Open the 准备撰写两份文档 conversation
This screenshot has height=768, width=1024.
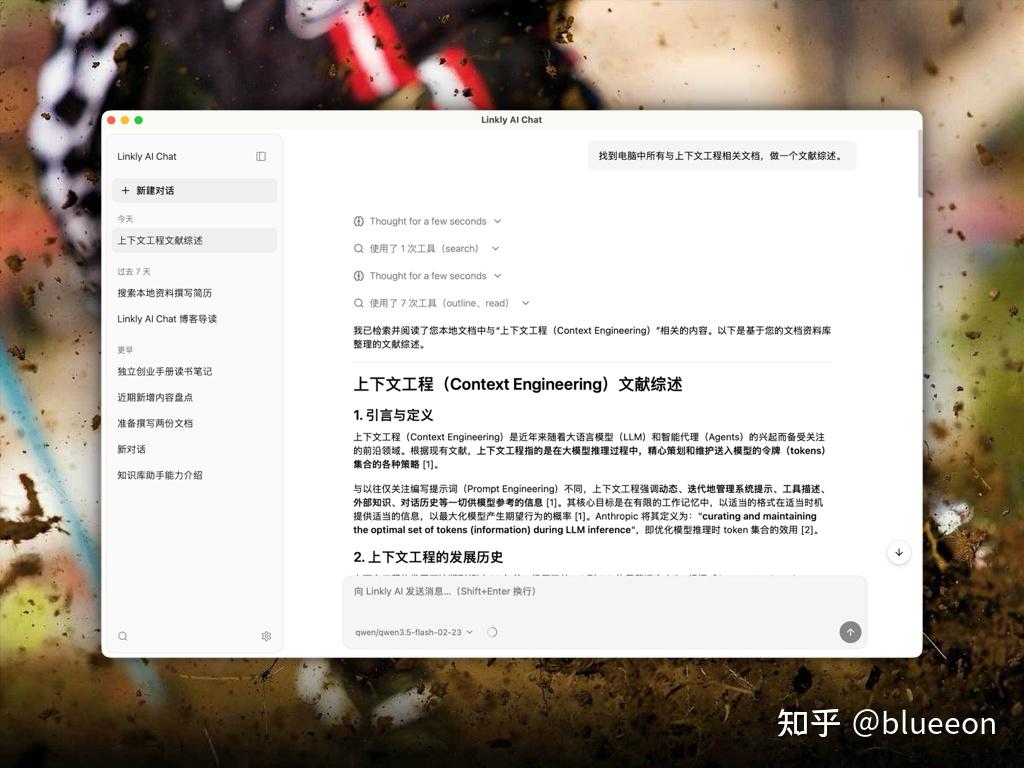[x=195, y=423]
